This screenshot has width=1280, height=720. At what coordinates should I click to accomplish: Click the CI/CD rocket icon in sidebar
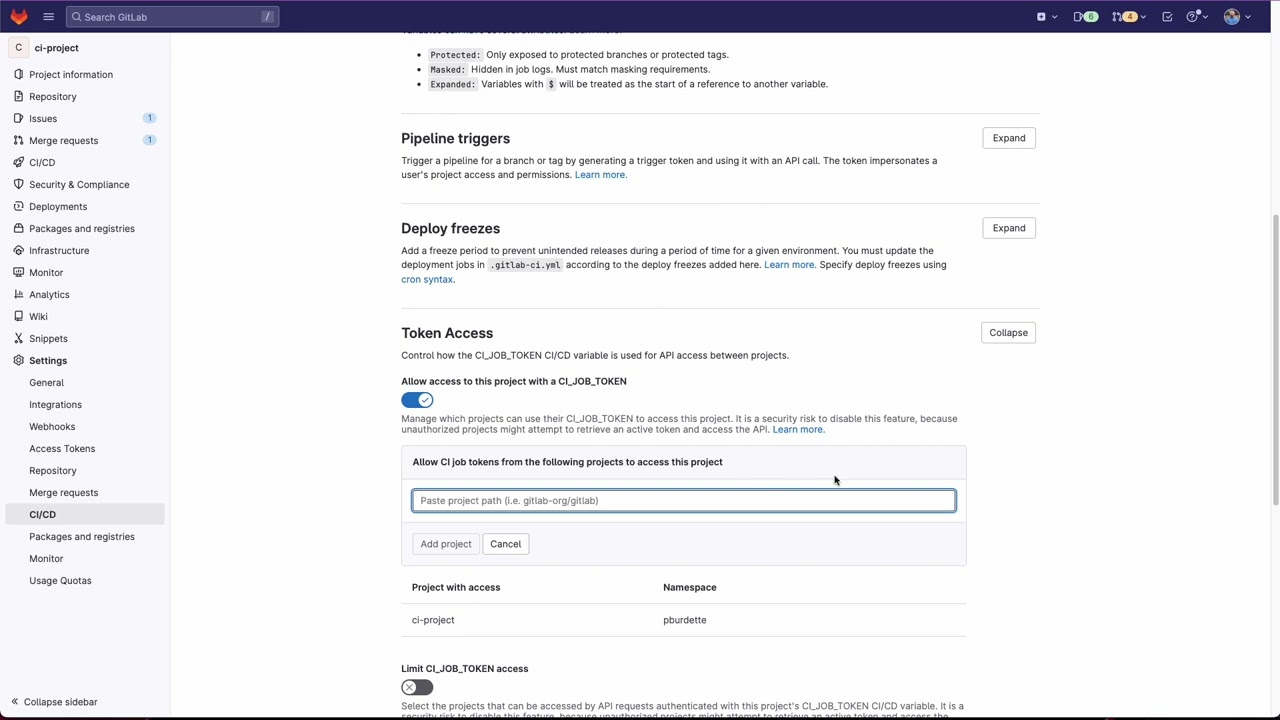[x=18, y=162]
